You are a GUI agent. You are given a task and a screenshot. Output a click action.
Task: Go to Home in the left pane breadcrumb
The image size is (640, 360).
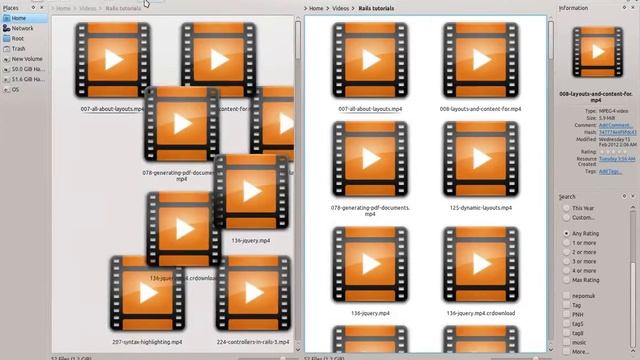[x=63, y=8]
